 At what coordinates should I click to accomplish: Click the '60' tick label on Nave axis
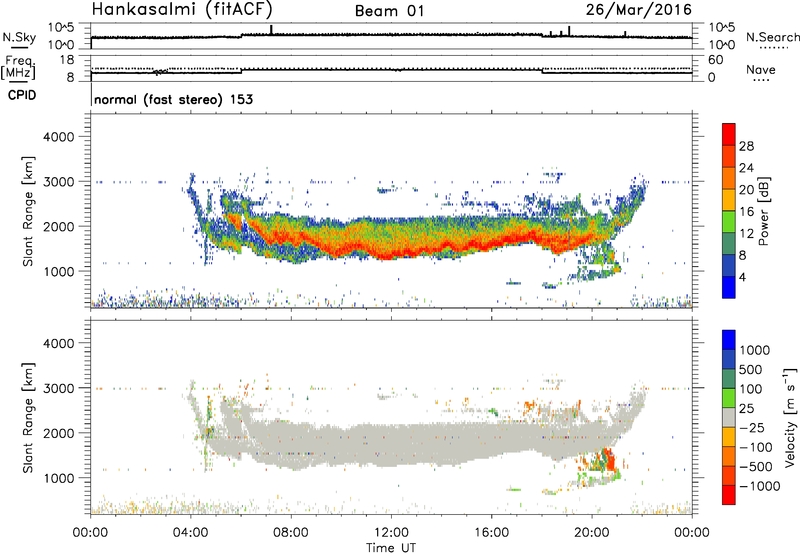(x=715, y=60)
